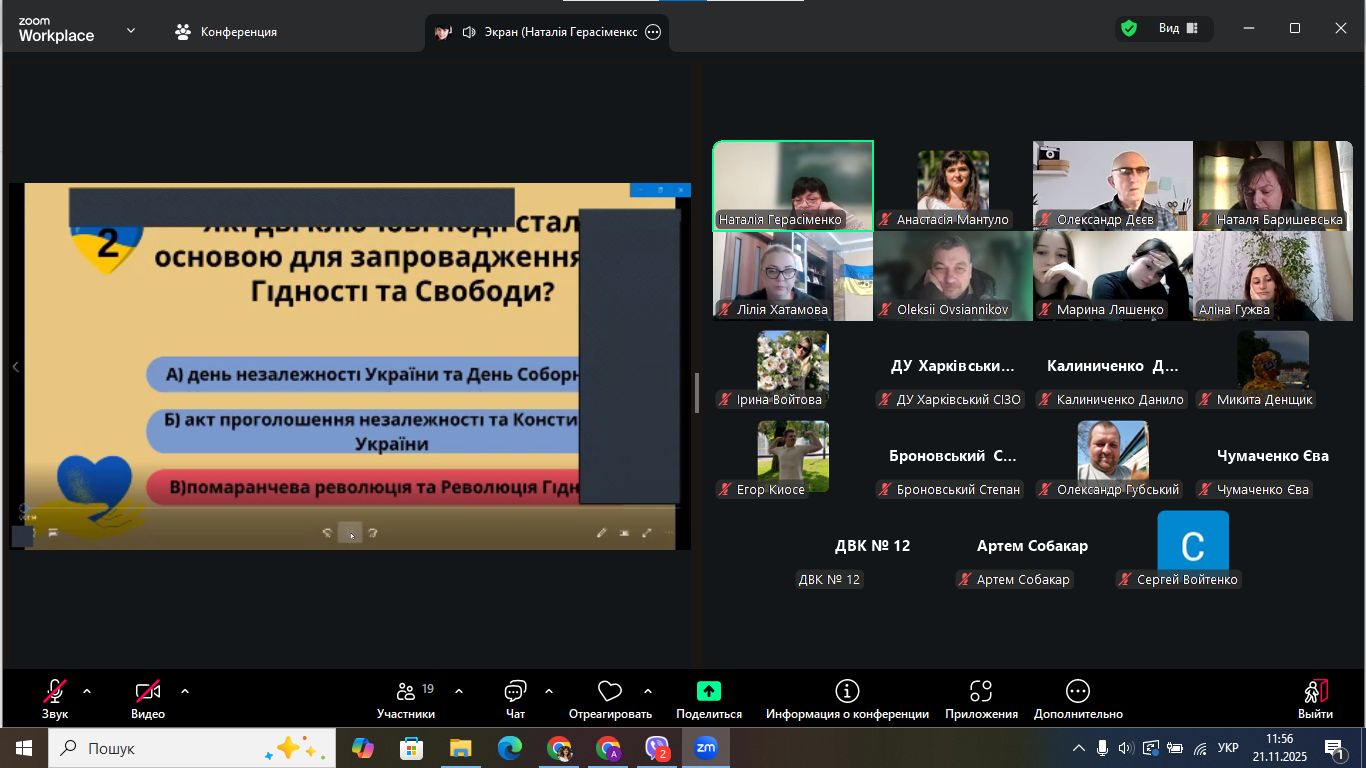Toggle the View layout button
This screenshot has width=1366, height=768.
(1178, 29)
